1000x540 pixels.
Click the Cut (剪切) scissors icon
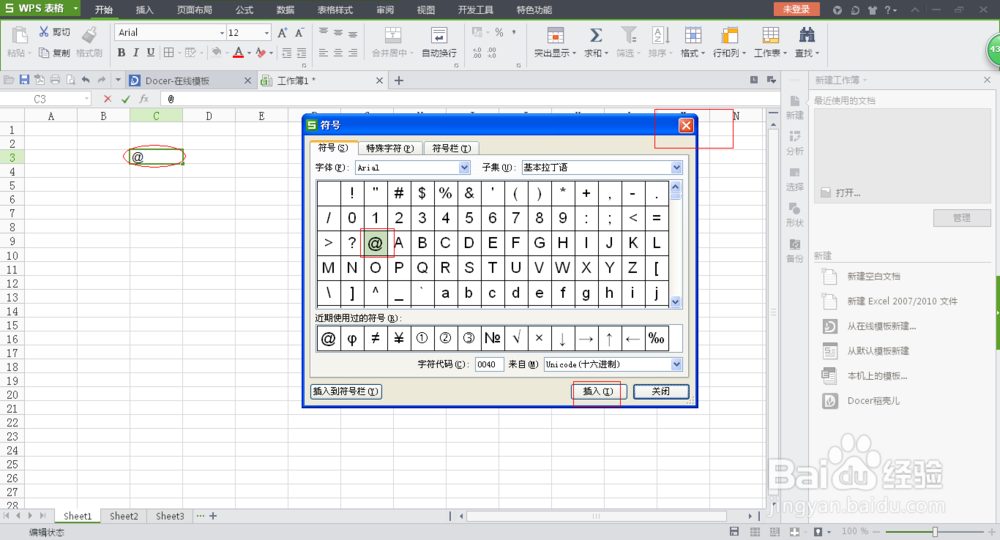[x=44, y=32]
